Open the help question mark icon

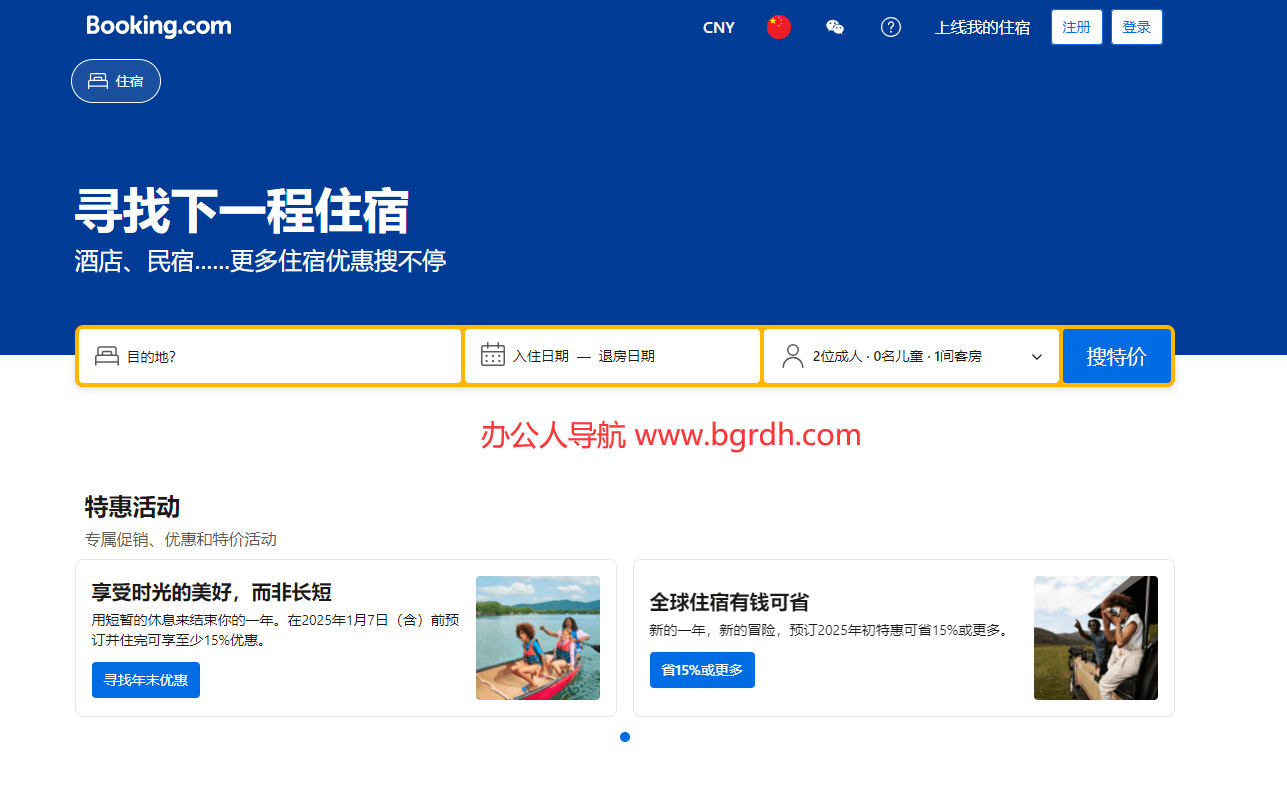(891, 28)
